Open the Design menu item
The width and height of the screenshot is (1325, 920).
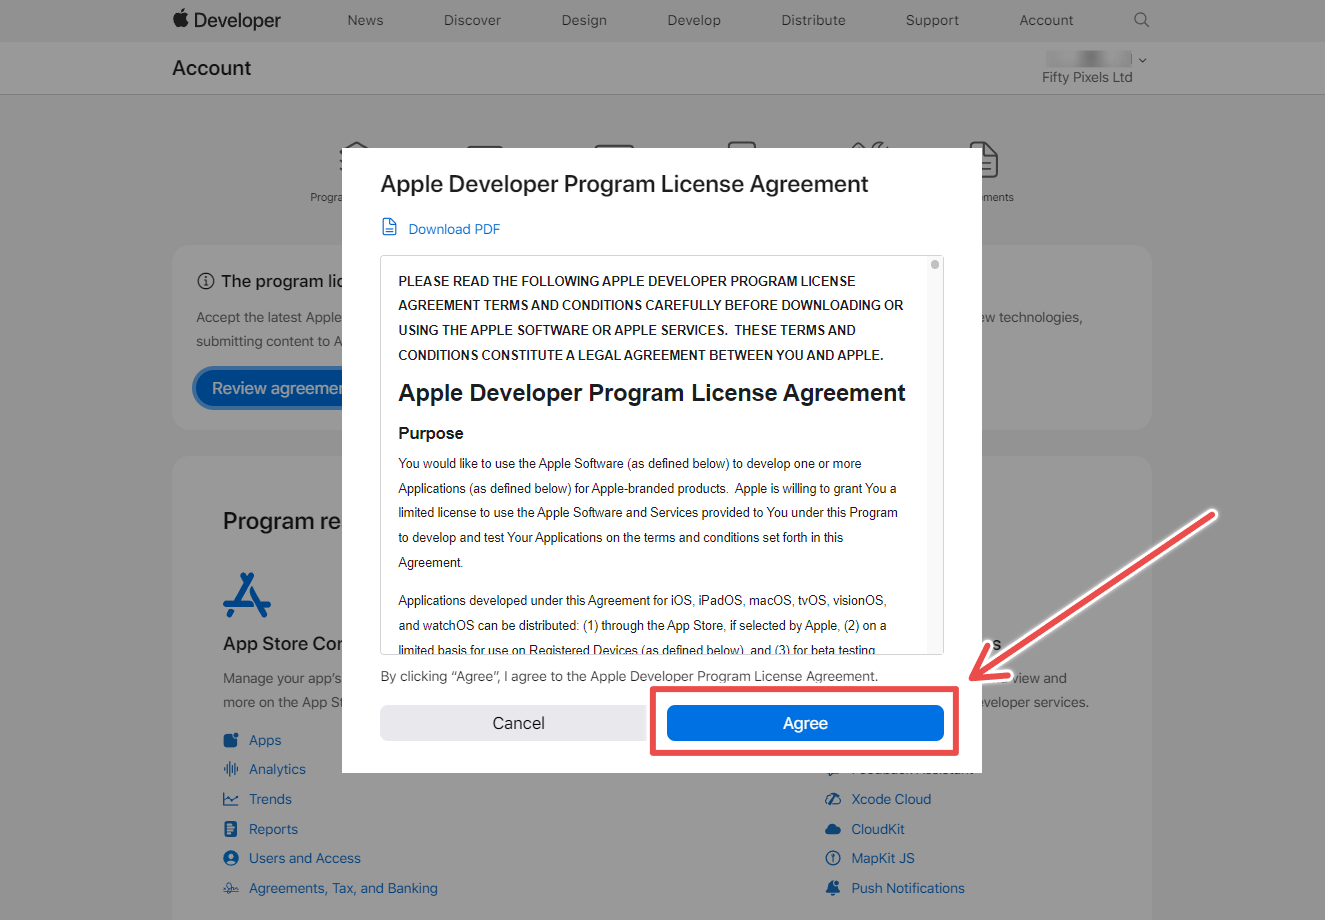[584, 20]
